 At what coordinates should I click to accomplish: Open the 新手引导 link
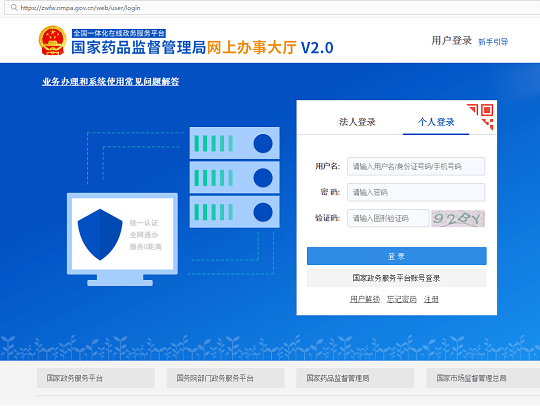[x=493, y=42]
